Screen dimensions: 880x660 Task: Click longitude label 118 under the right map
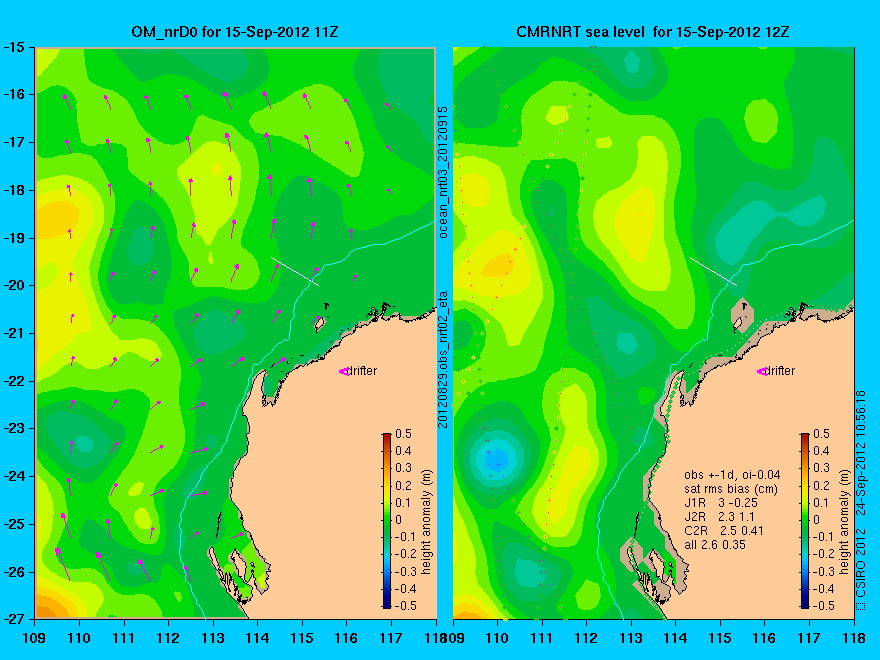pos(854,638)
